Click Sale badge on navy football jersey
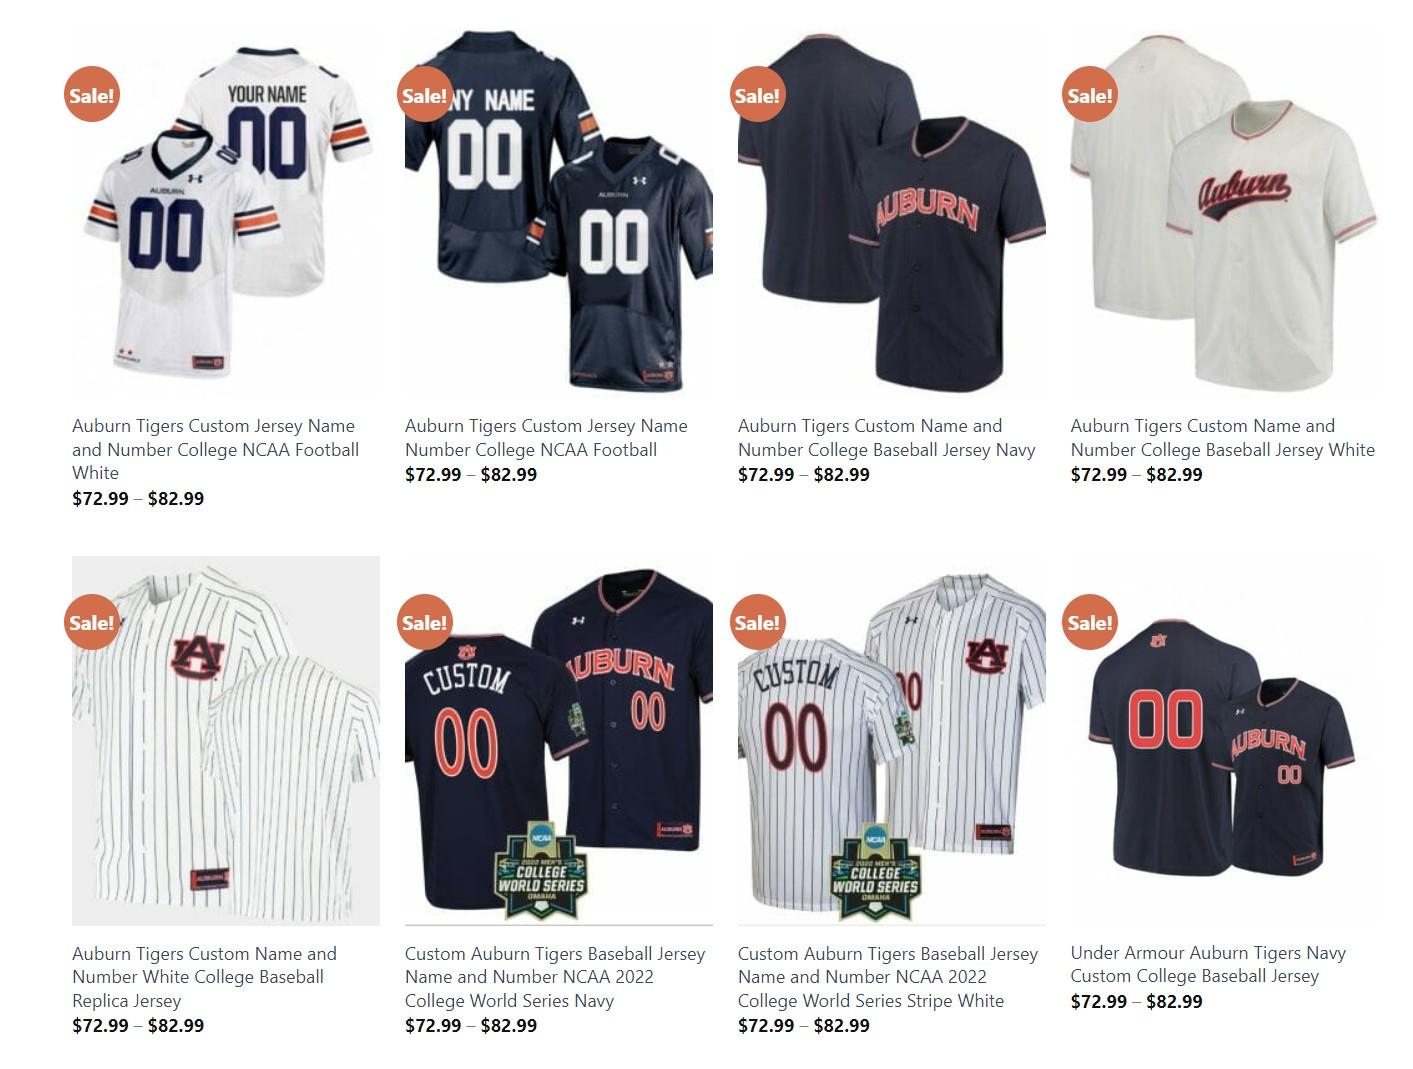This screenshot has height=1069, width=1413. coord(425,95)
